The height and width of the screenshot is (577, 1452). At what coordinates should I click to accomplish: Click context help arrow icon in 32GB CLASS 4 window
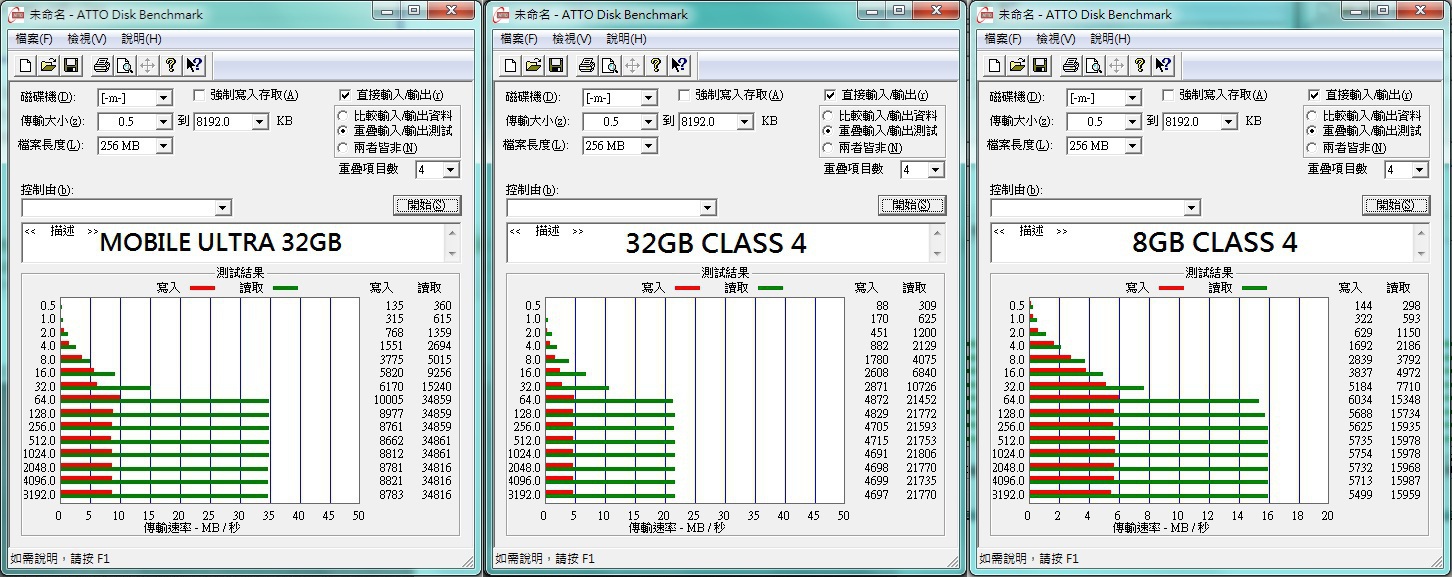coord(679,66)
